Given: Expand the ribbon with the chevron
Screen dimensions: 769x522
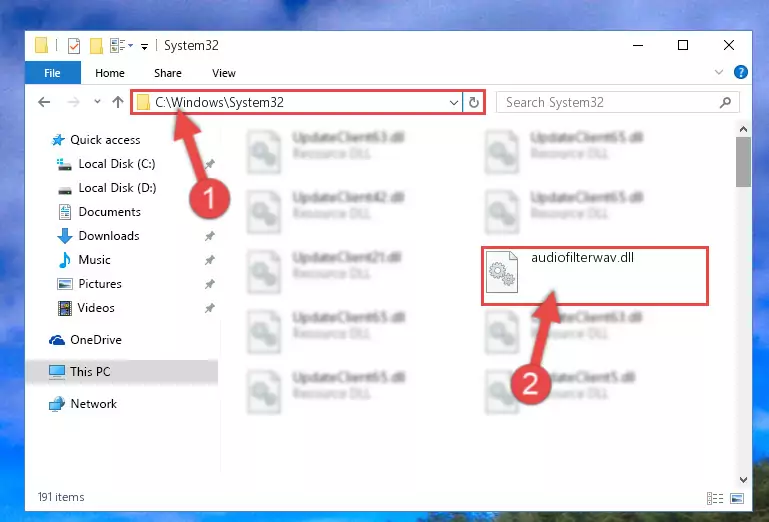Looking at the screenshot, I should [x=719, y=73].
